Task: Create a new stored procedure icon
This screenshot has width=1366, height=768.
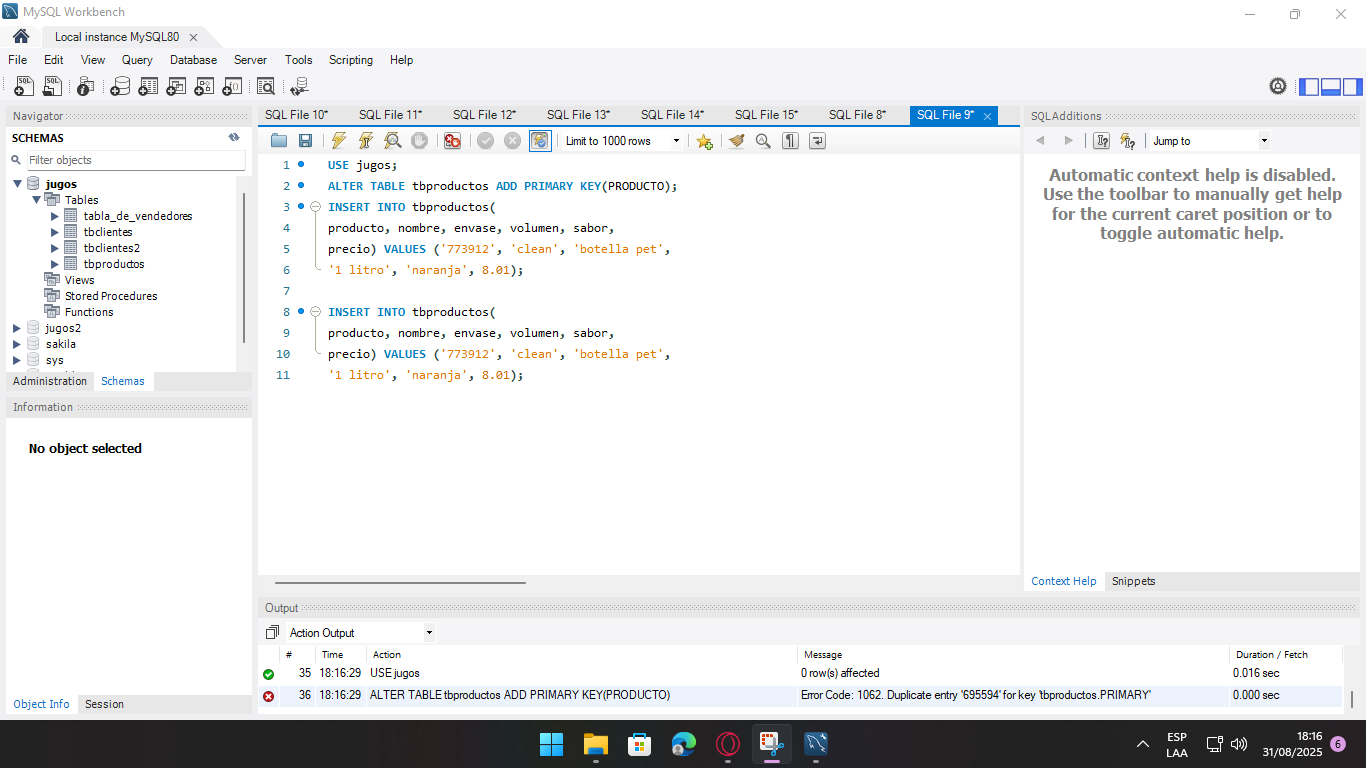Action: pos(204,86)
